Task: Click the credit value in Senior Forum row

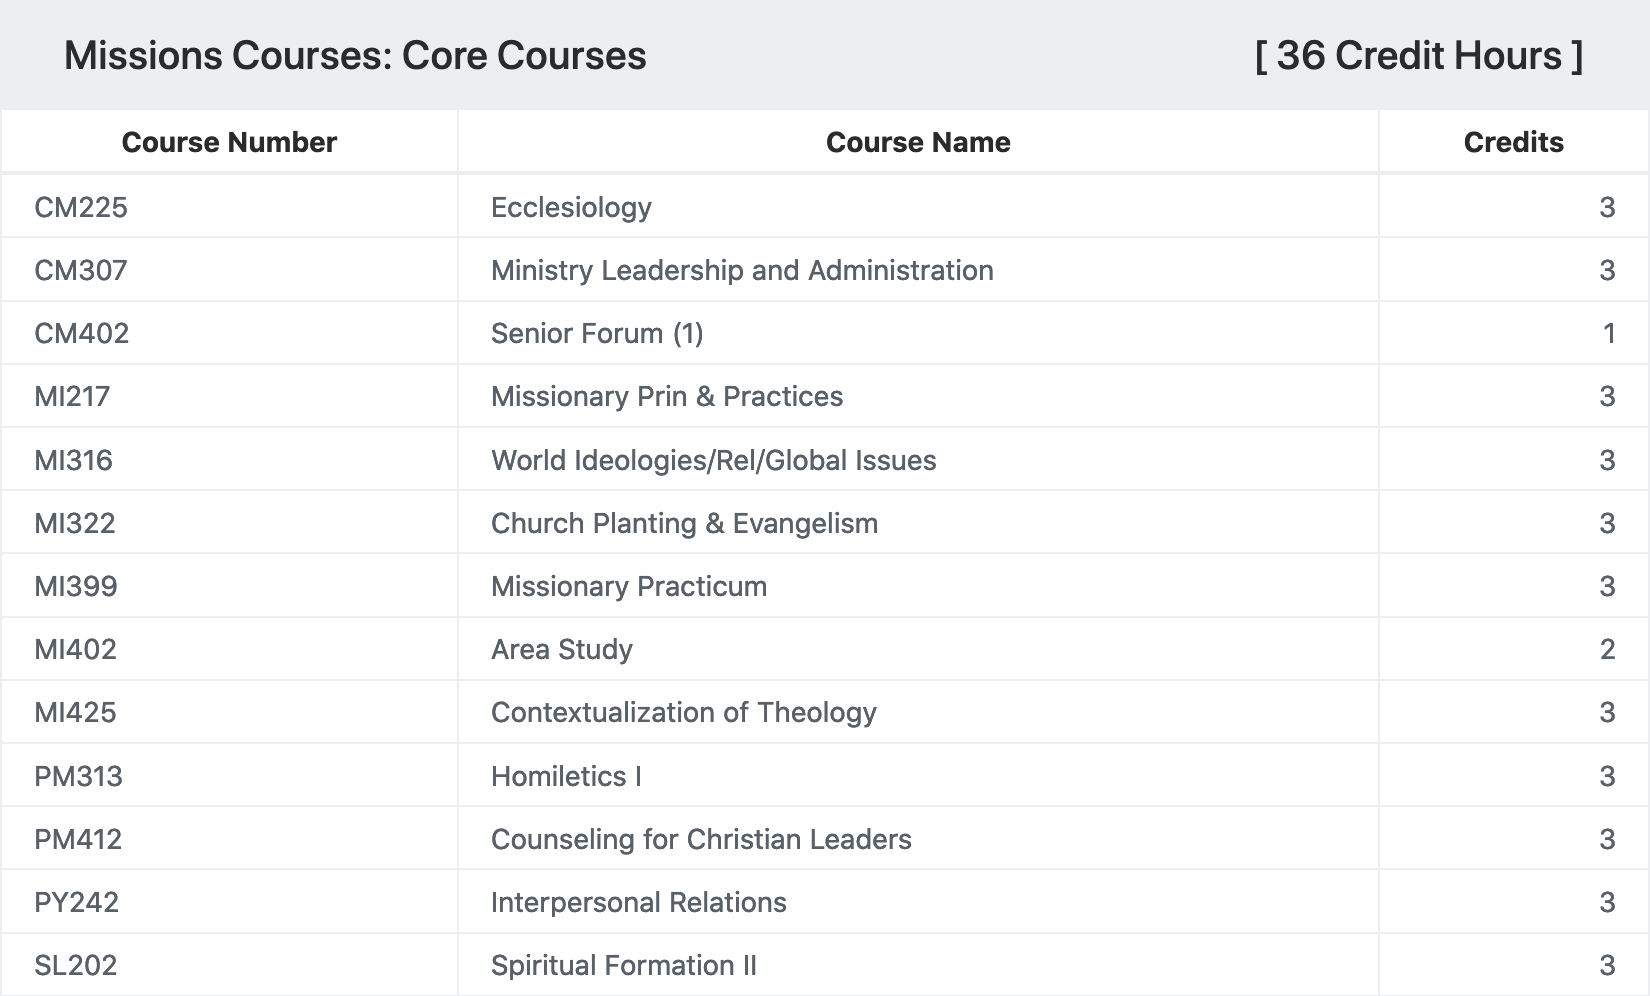Action: [x=1608, y=333]
